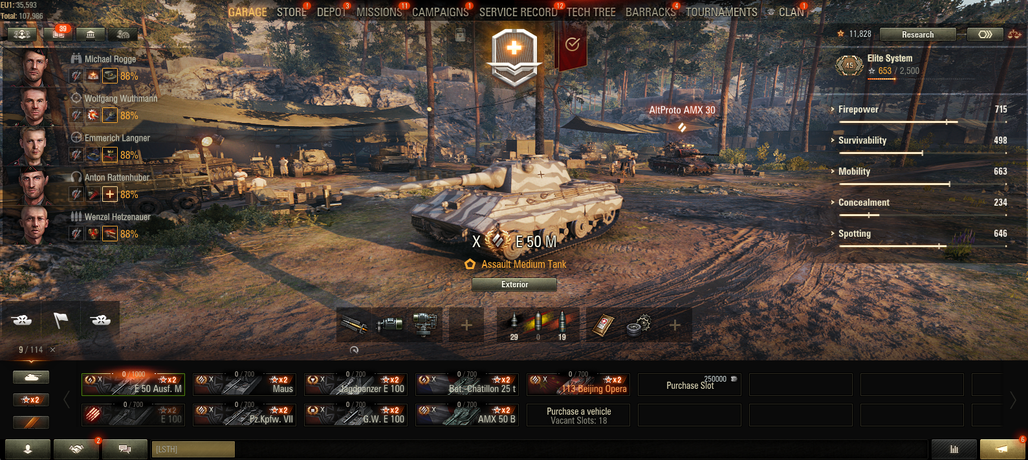Open the bank building icon button
This screenshot has width=1028, height=460.
click(90, 34)
